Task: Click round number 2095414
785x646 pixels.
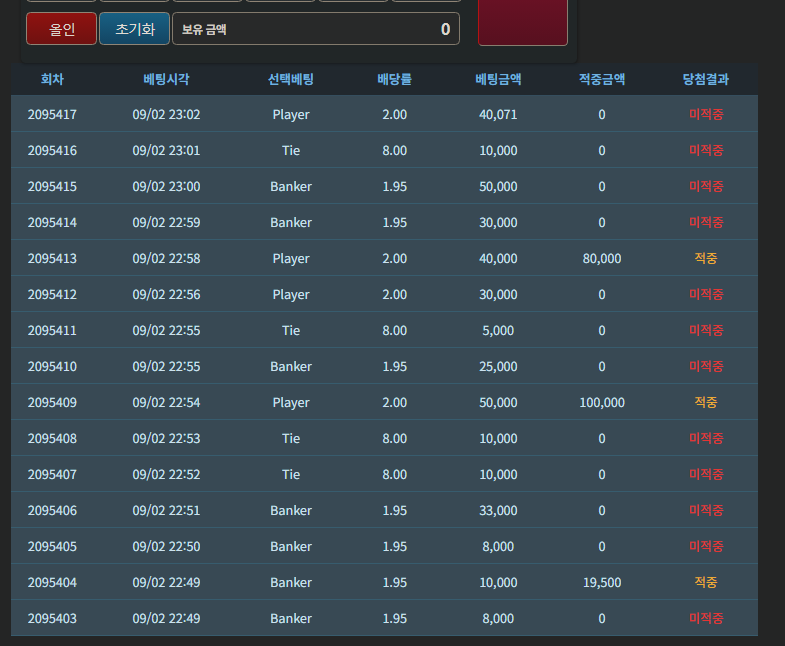Action: pos(52,223)
